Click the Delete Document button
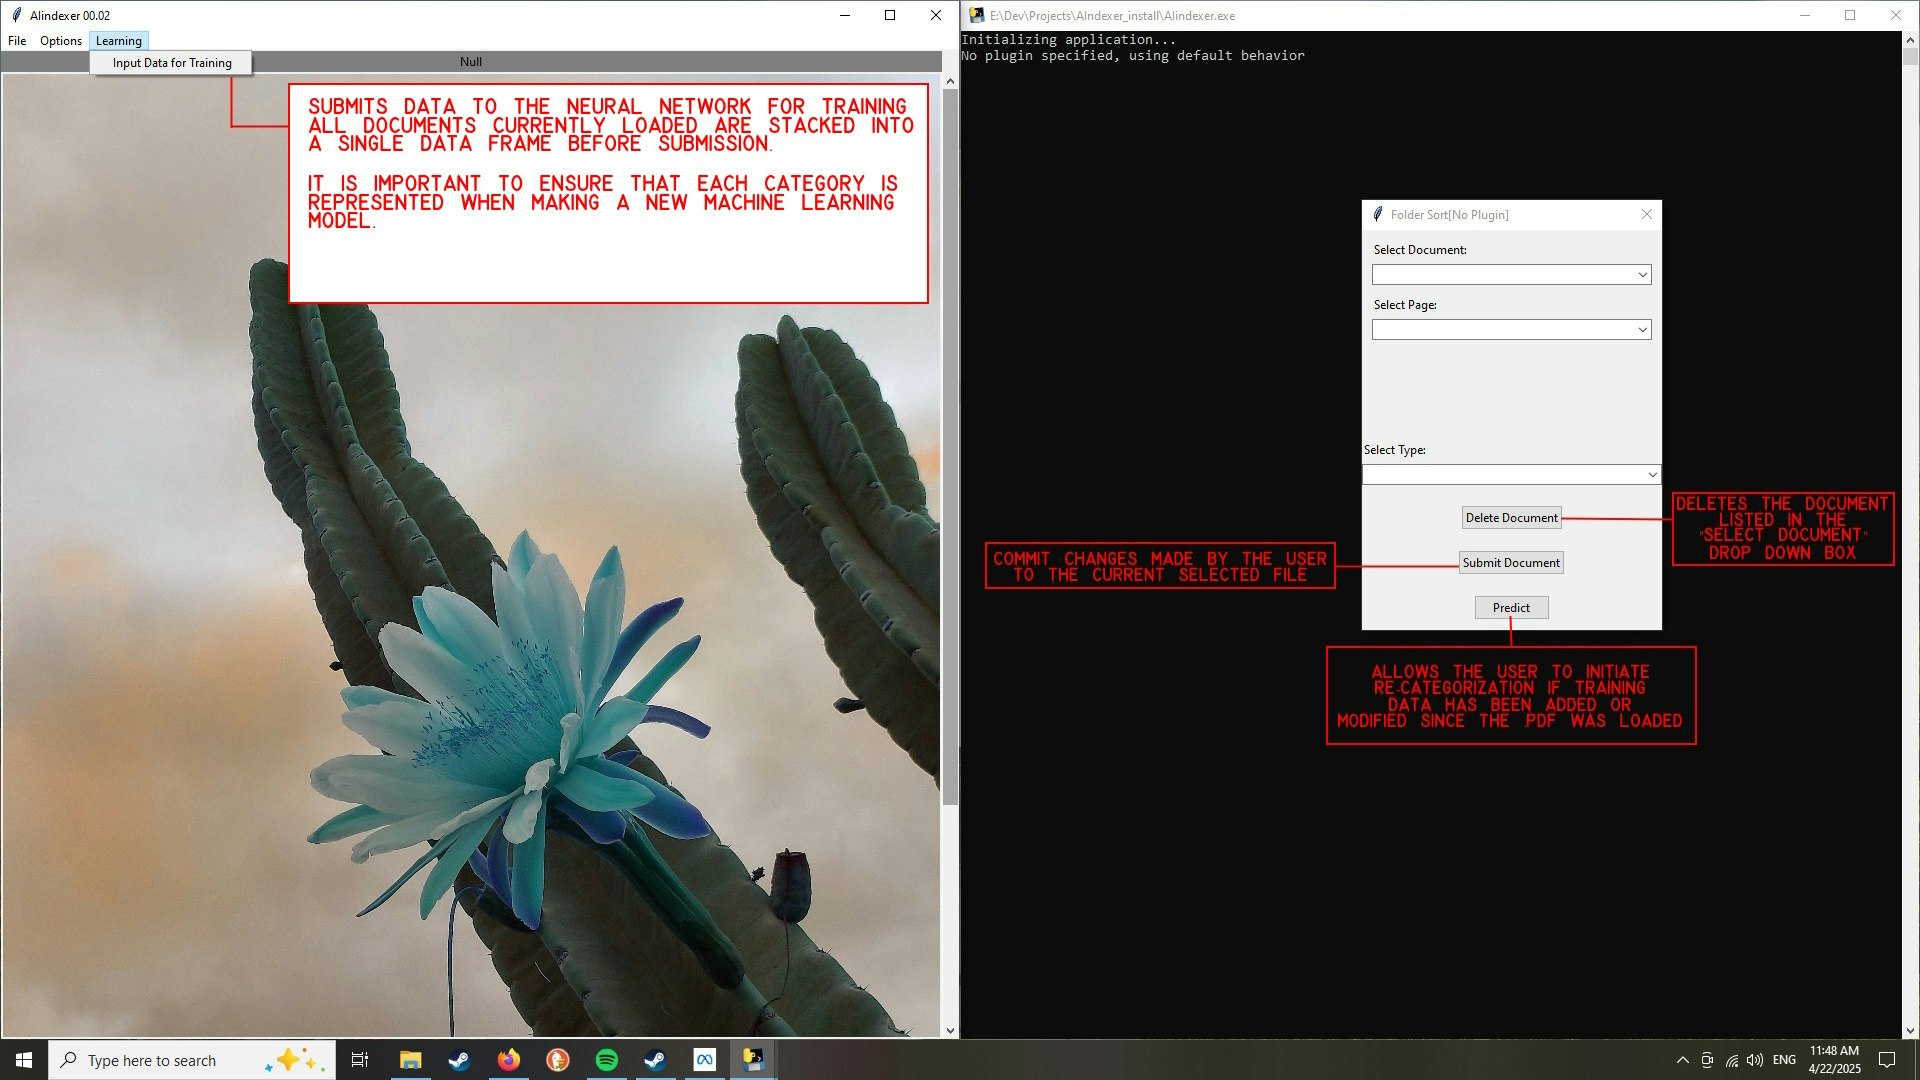Image resolution: width=1920 pixels, height=1080 pixels. coord(1511,518)
